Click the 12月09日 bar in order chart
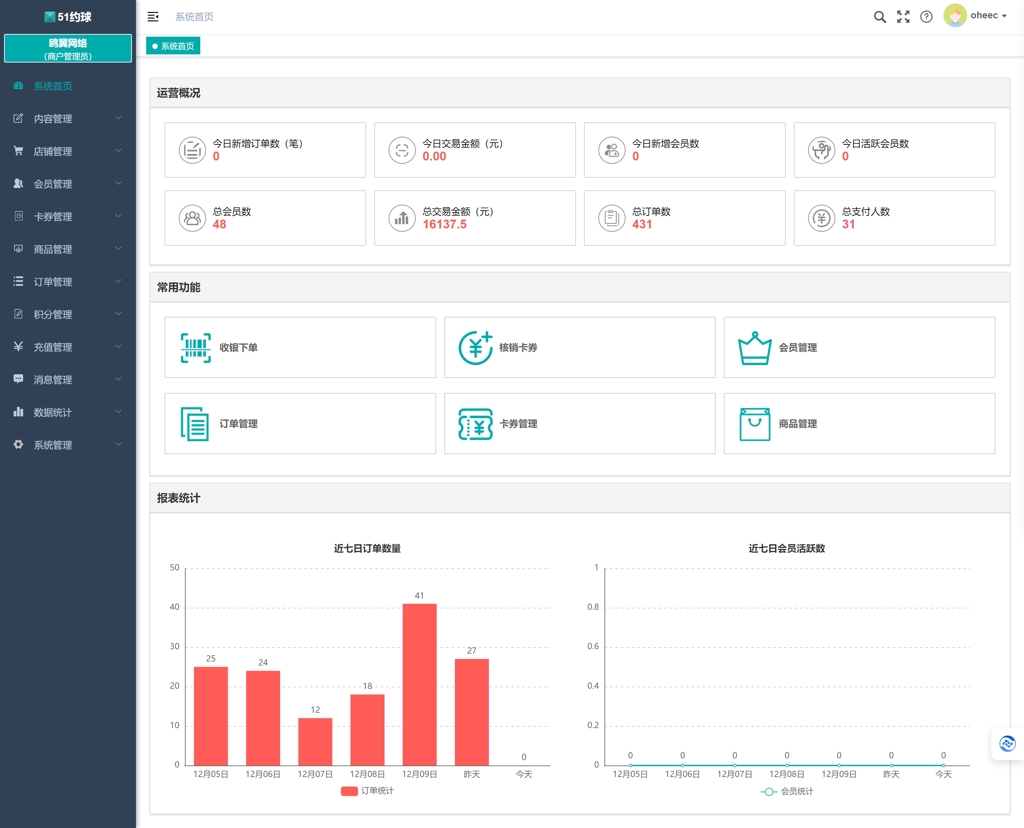This screenshot has width=1024, height=828. click(419, 684)
